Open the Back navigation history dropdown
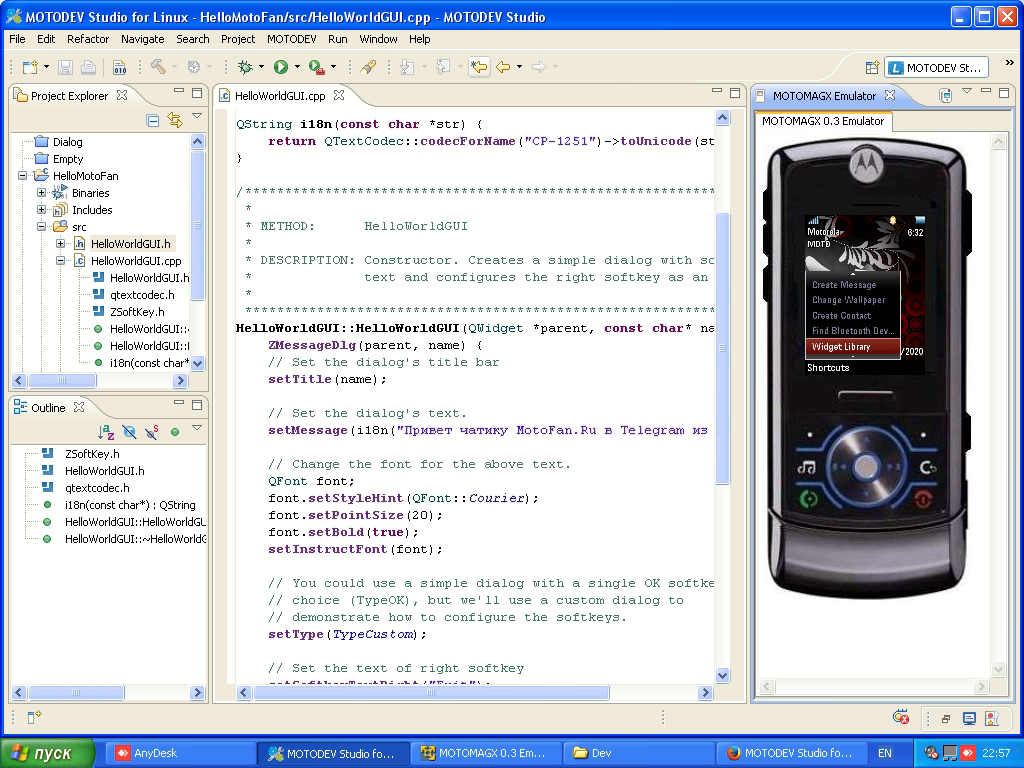The width and height of the screenshot is (1024, 768). tap(519, 67)
